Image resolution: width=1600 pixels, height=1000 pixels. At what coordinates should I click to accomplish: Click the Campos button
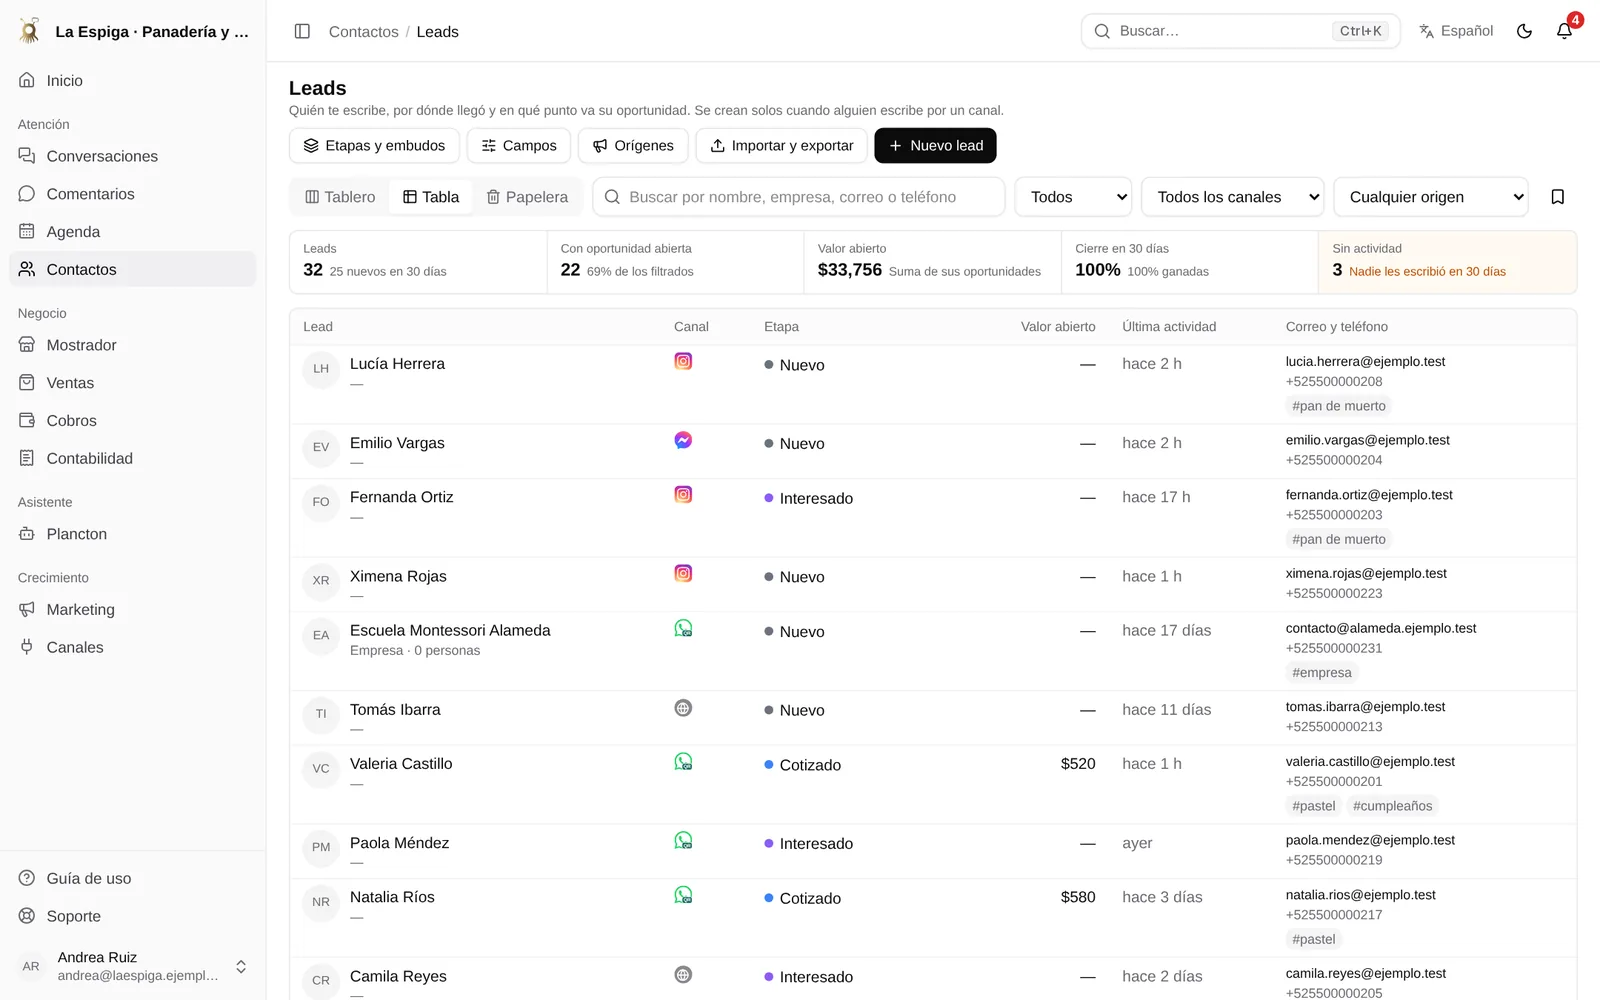518,145
